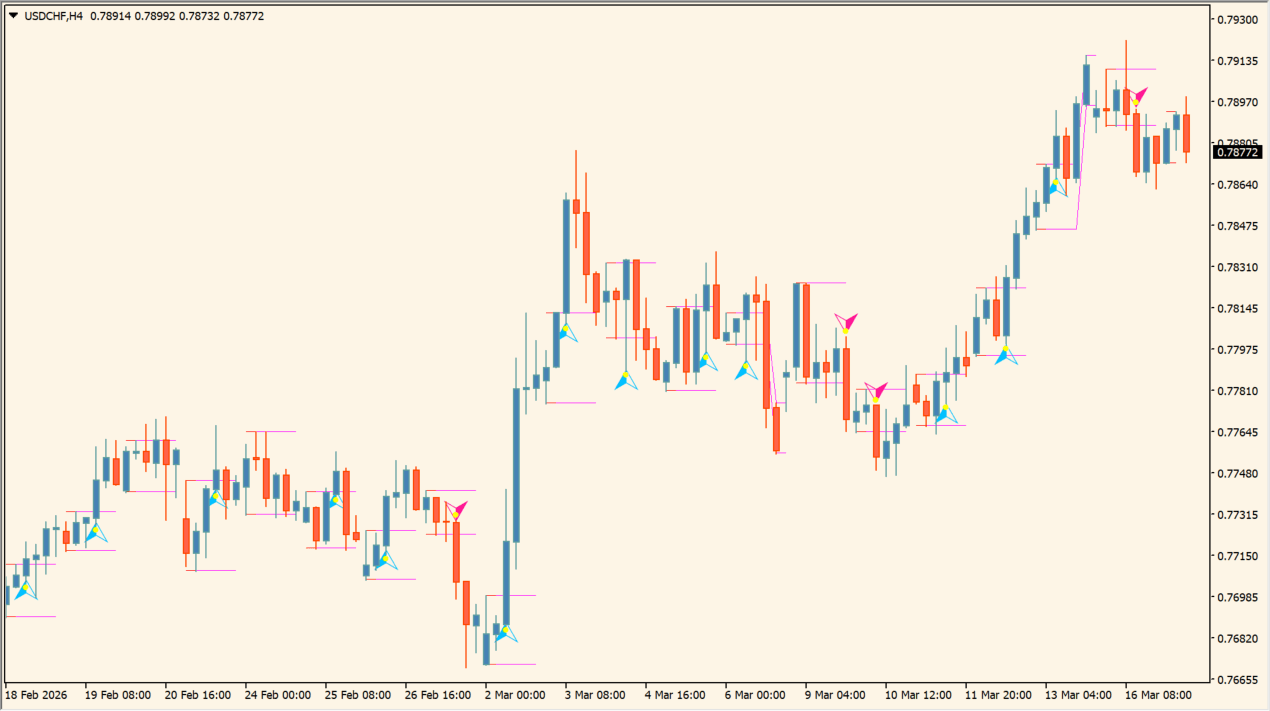Click the rightmost magenta sell arrow
Screen dimensions: 1270x711
(x=1137, y=97)
